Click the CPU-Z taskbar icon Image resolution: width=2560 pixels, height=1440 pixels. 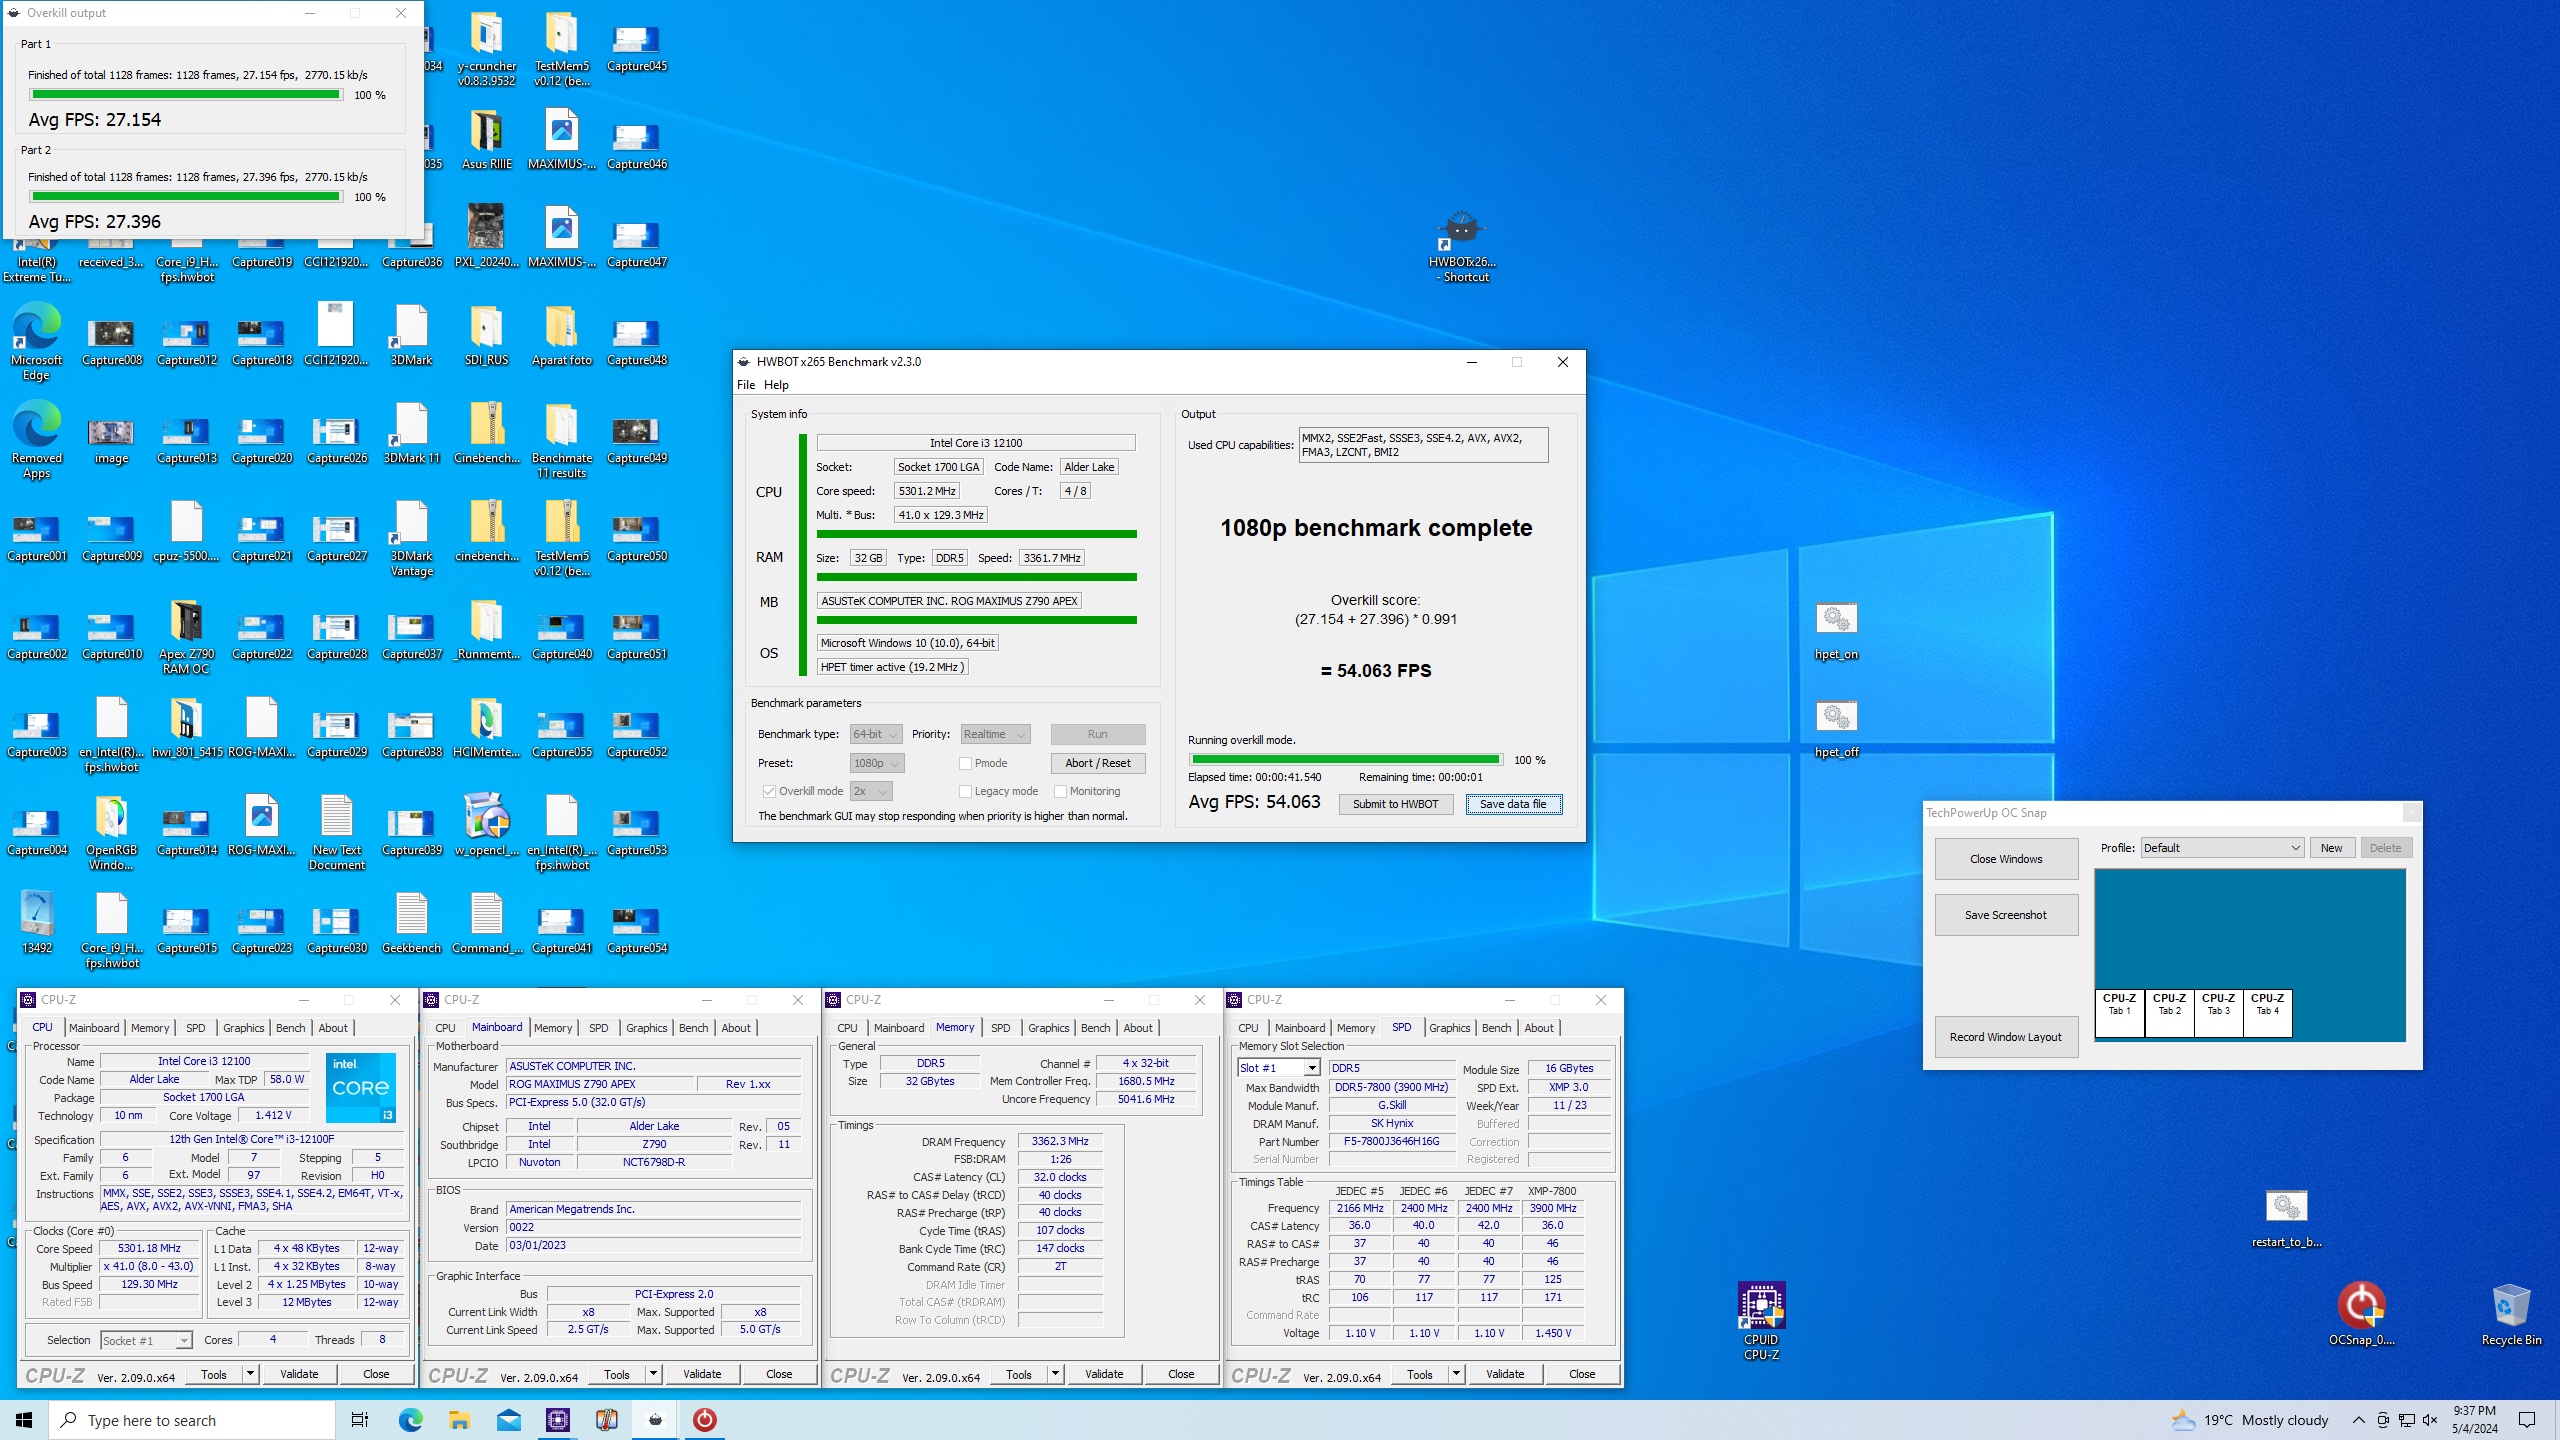coord(558,1420)
